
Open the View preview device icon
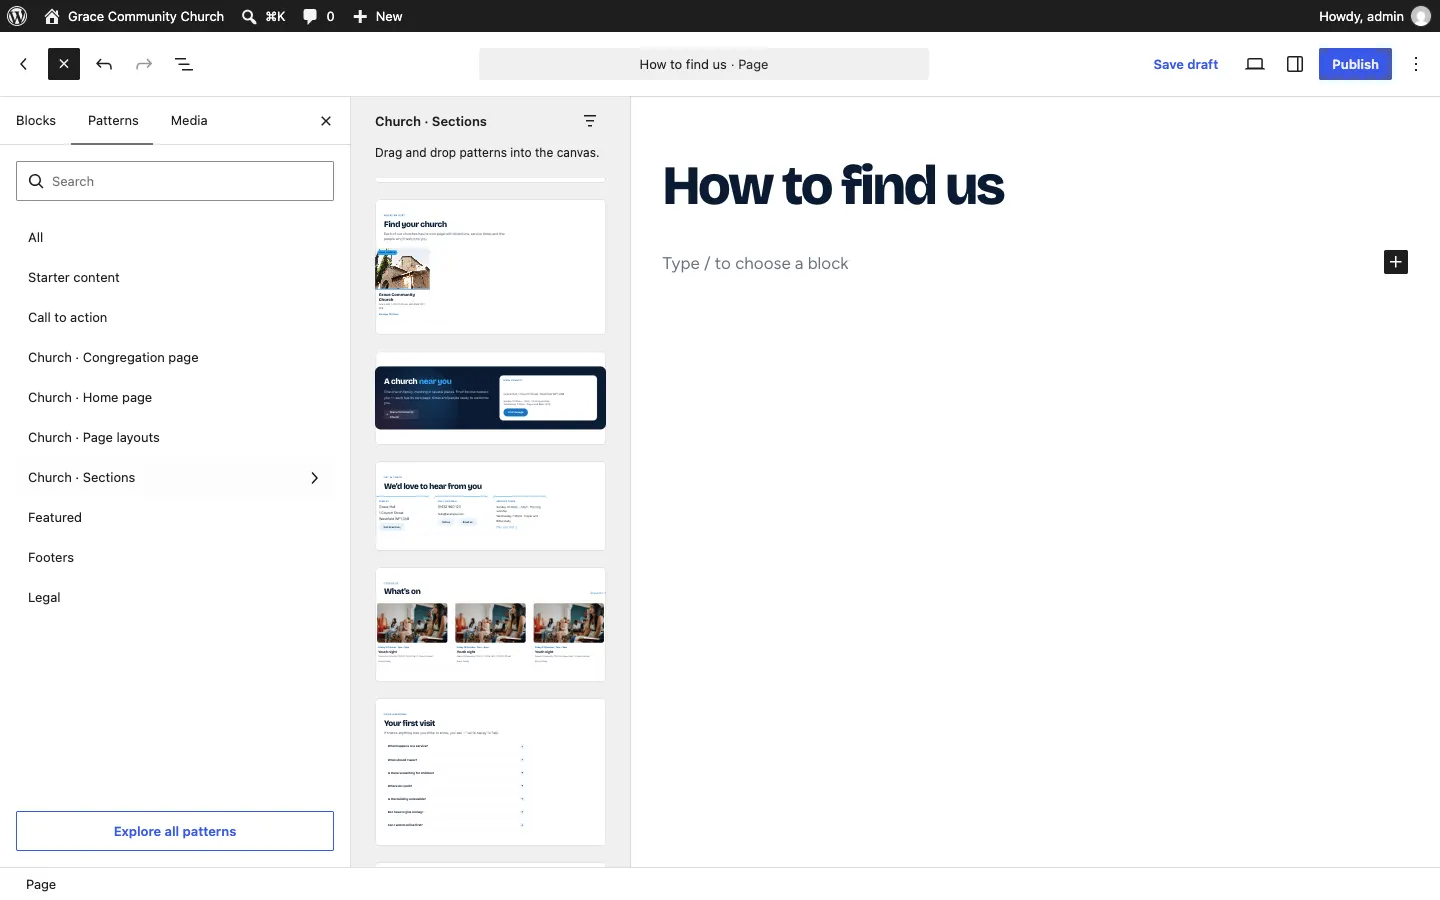1256,64
